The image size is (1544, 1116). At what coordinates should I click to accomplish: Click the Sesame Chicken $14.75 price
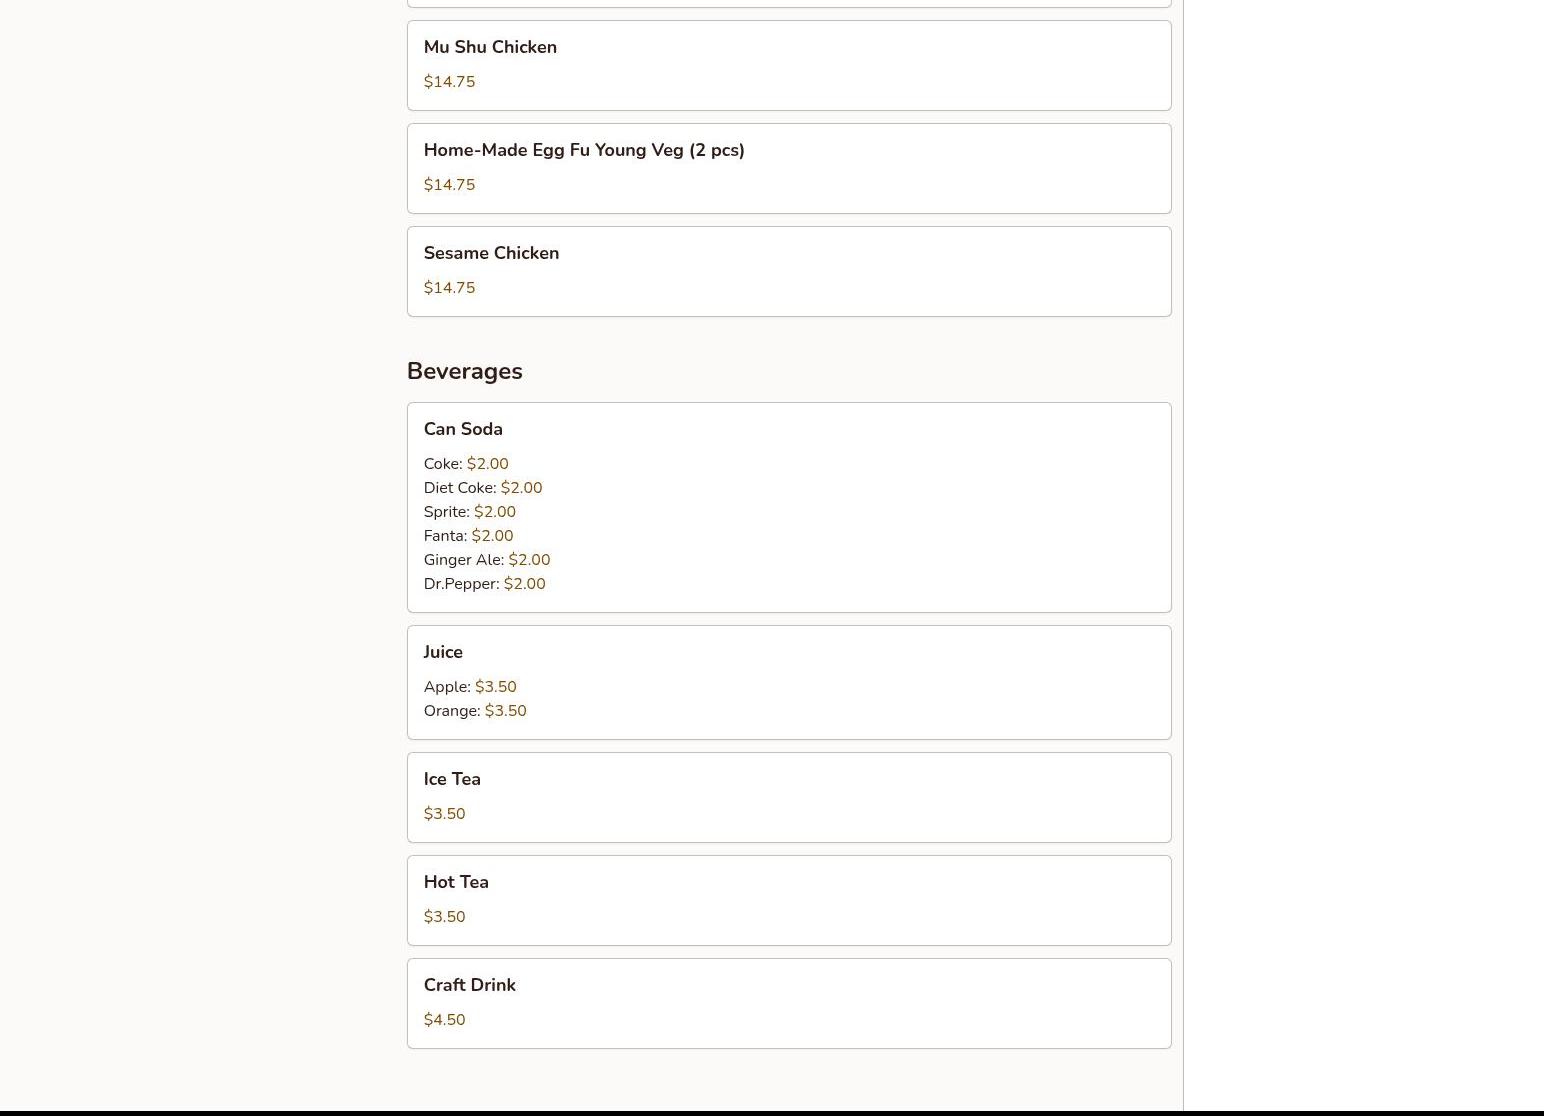pos(449,288)
